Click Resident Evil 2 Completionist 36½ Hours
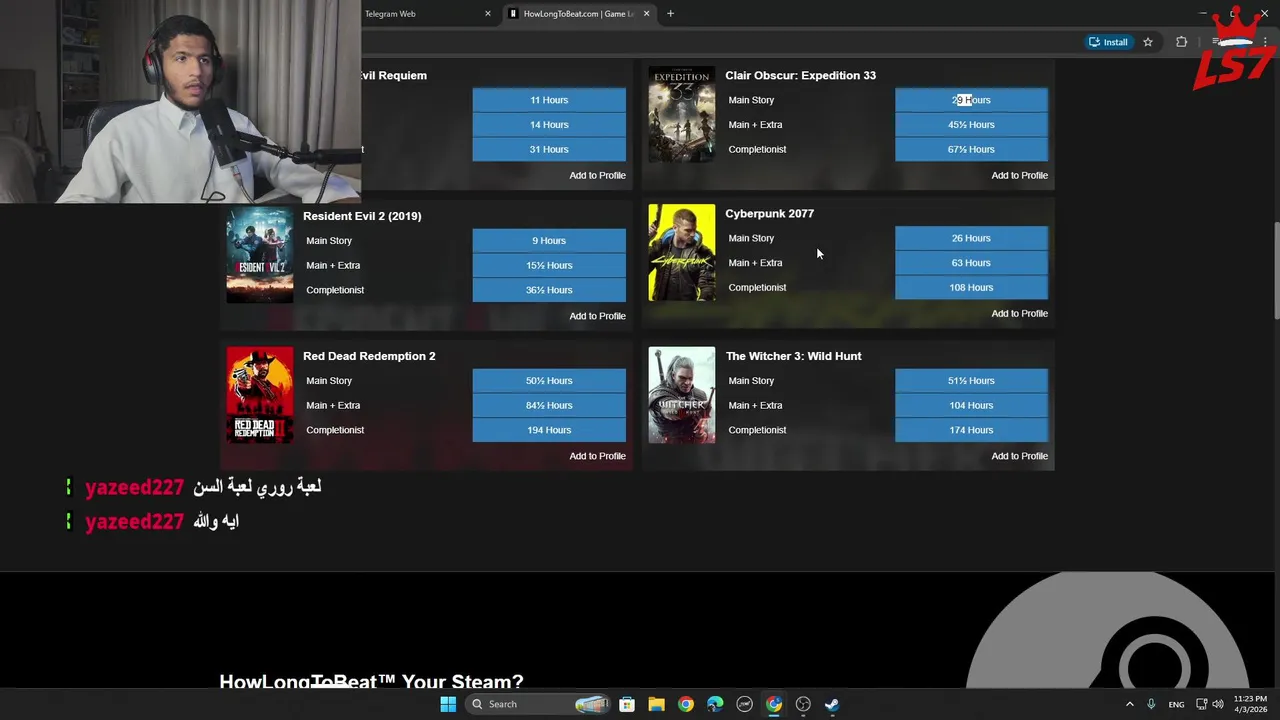Screen dimensions: 1280x720 (549, 290)
